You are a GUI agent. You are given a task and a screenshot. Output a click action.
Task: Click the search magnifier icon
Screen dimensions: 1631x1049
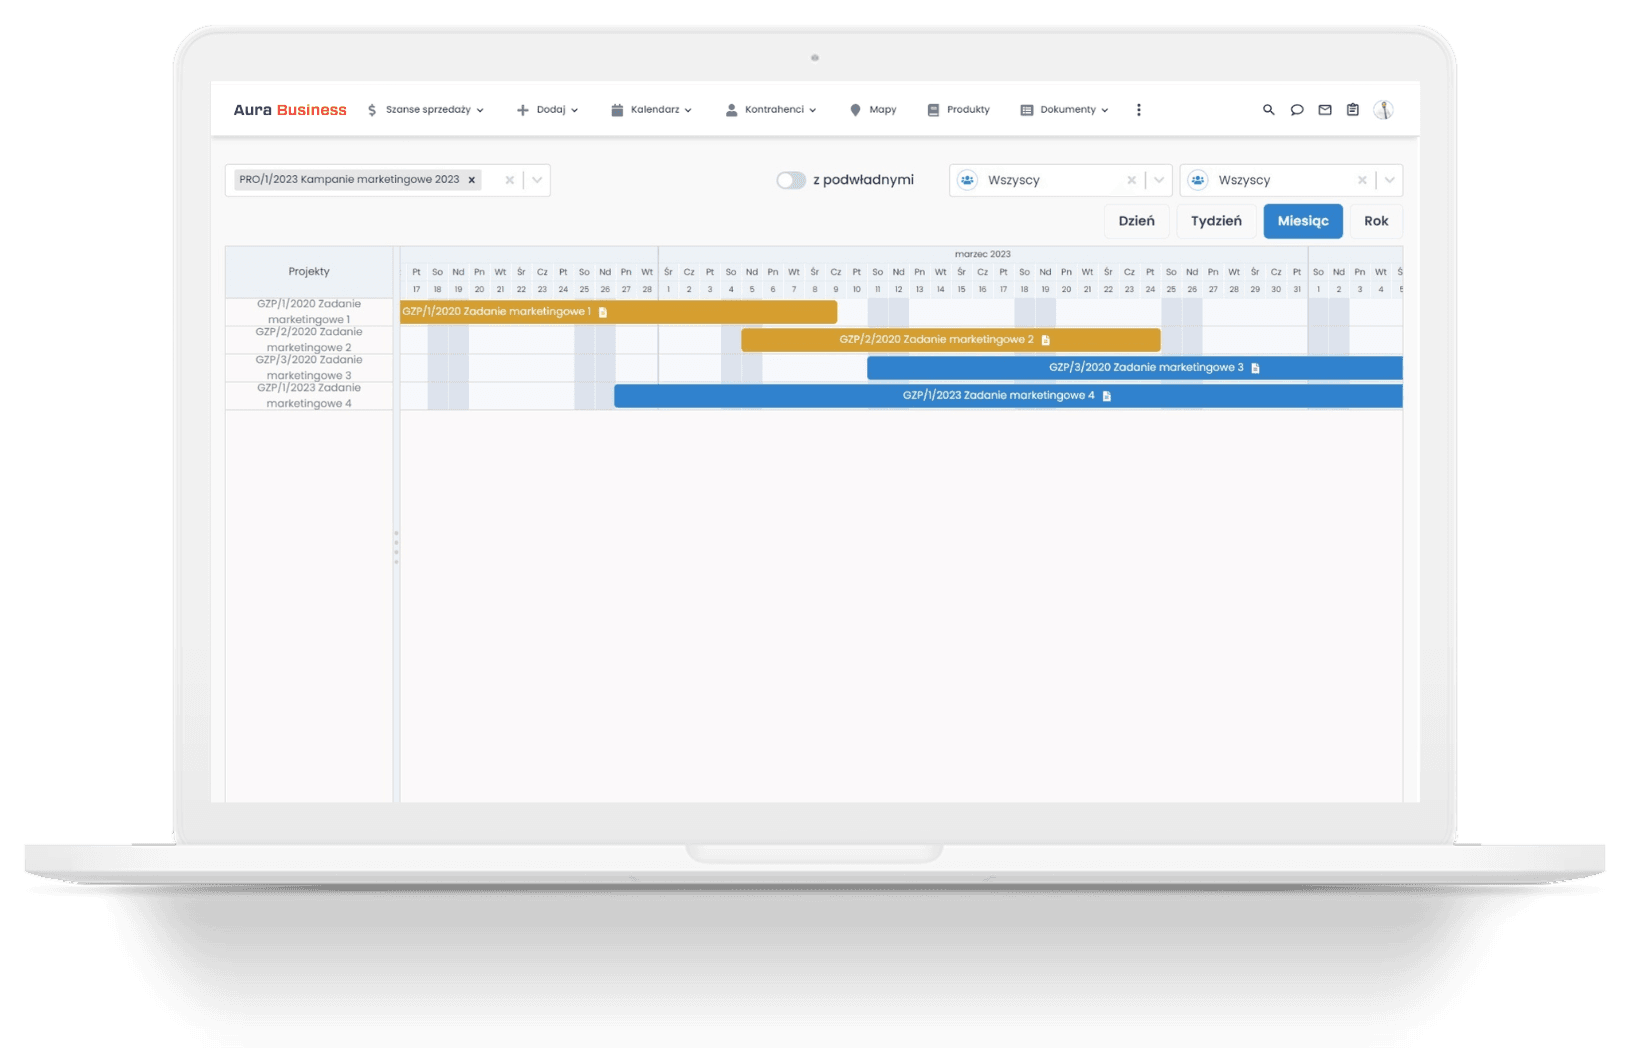click(1268, 110)
